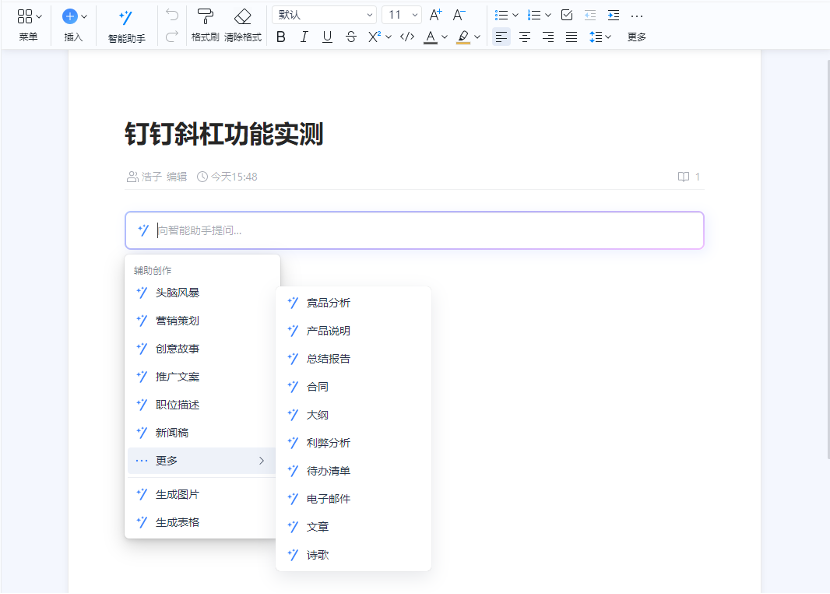This screenshot has height=594, width=830.
Task: Pick a highlight color from the highlighter swatch
Action: [463, 36]
